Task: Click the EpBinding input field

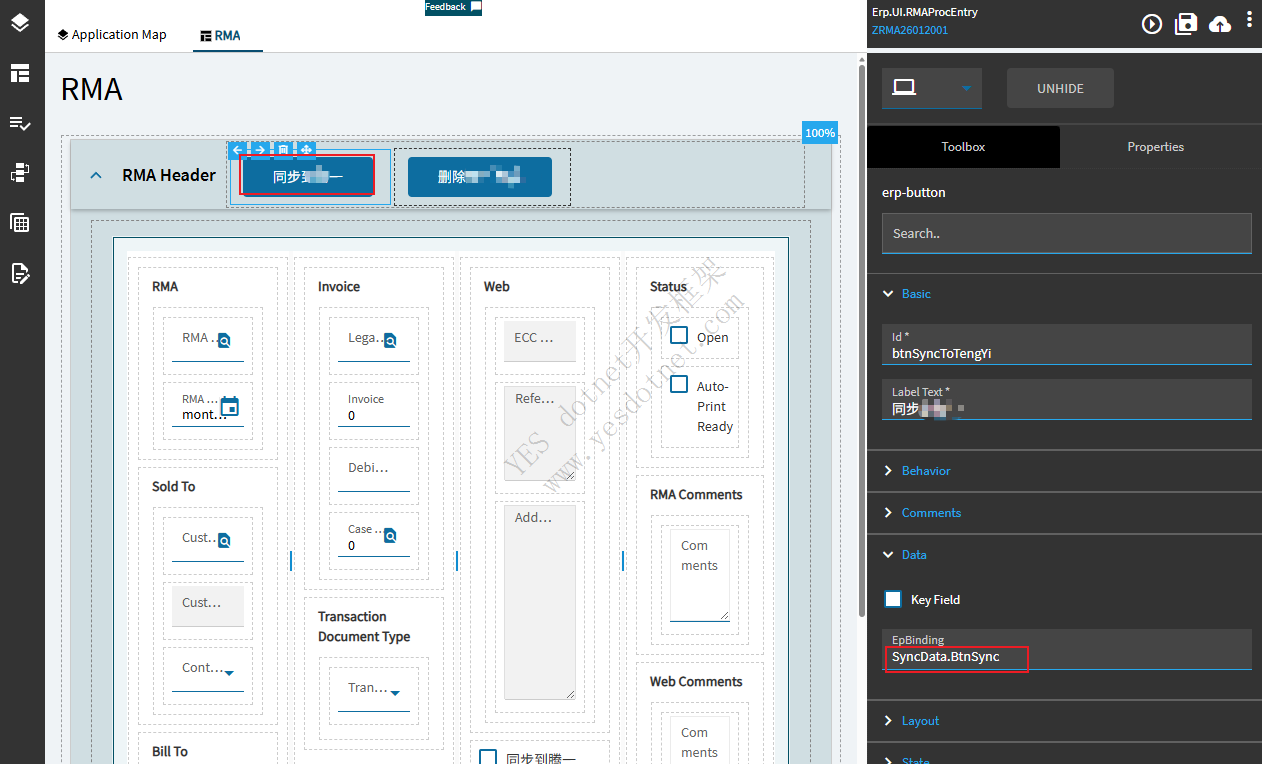Action: coord(1066,657)
